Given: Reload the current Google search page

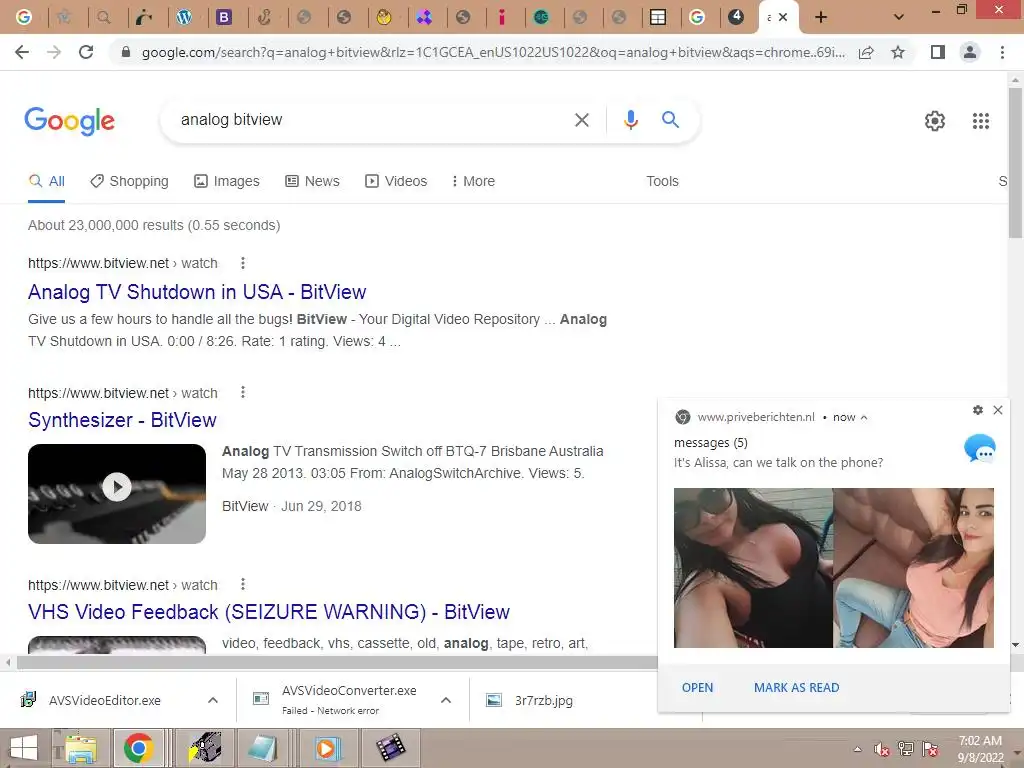Looking at the screenshot, I should [86, 52].
